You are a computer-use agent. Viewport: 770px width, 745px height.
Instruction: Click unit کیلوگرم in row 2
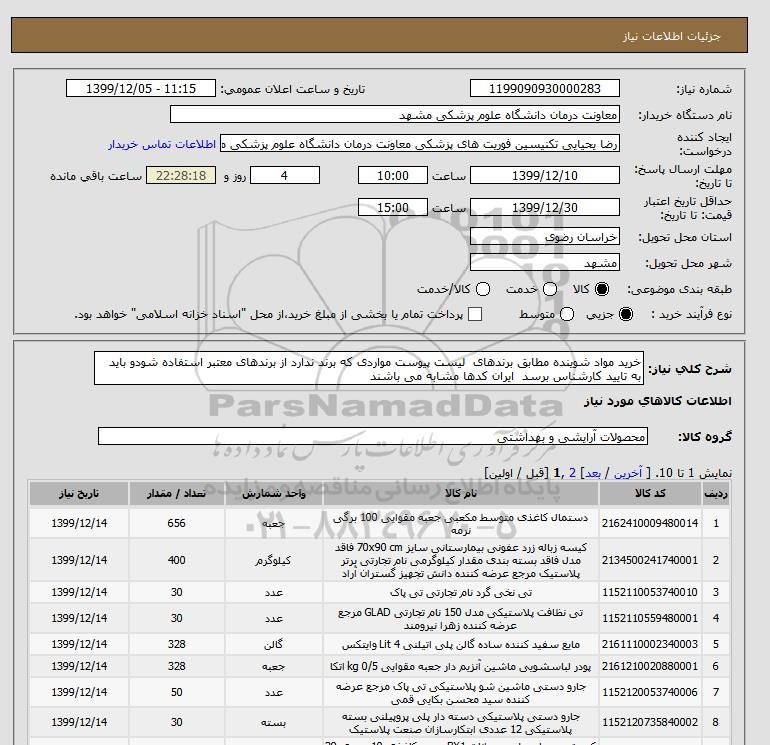coord(273,560)
